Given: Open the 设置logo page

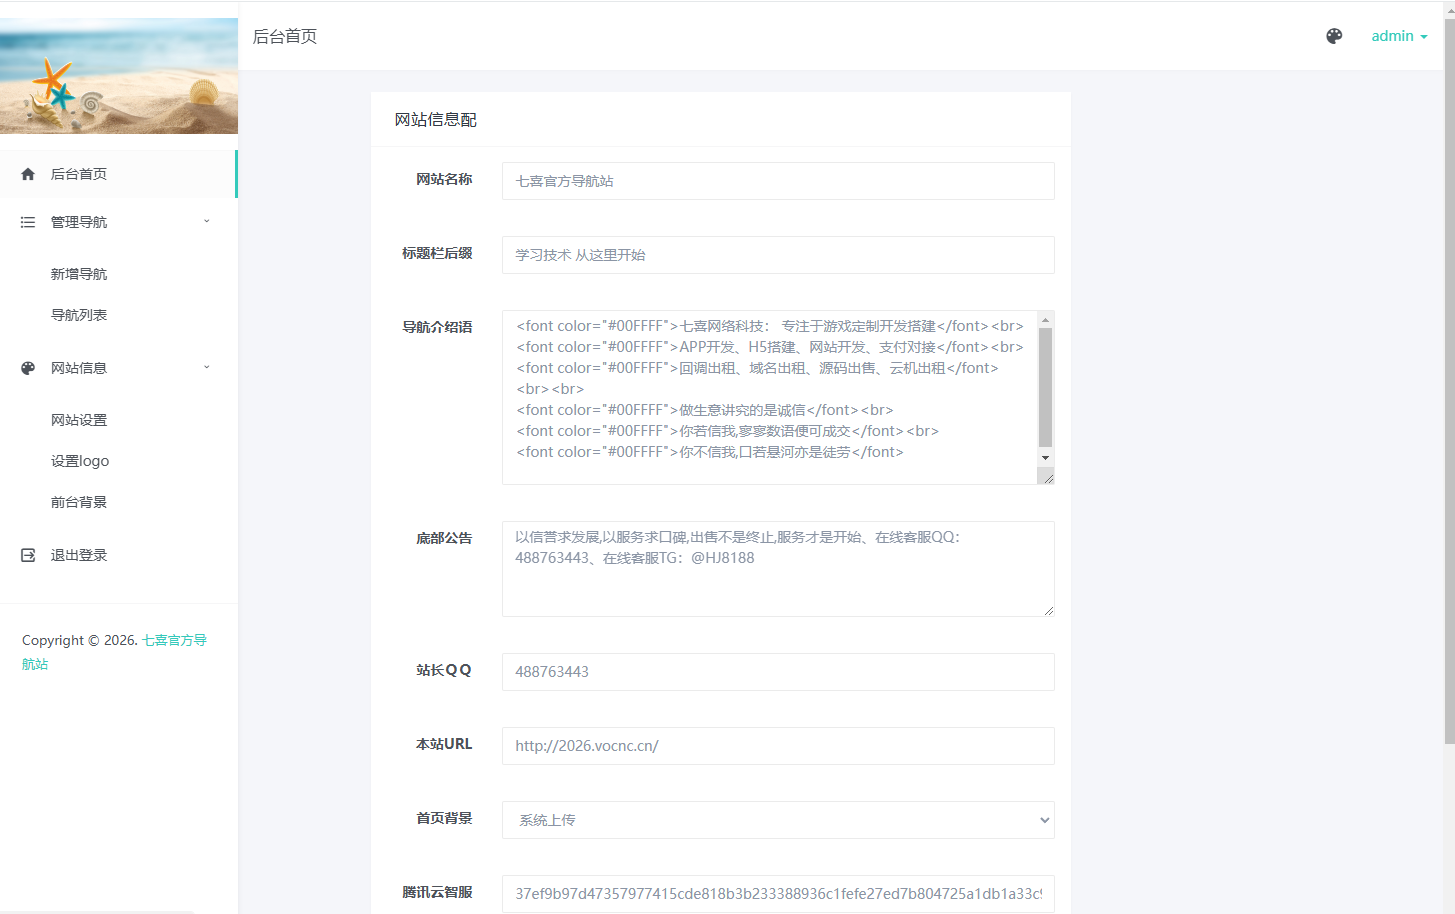Looking at the screenshot, I should (x=79, y=460).
